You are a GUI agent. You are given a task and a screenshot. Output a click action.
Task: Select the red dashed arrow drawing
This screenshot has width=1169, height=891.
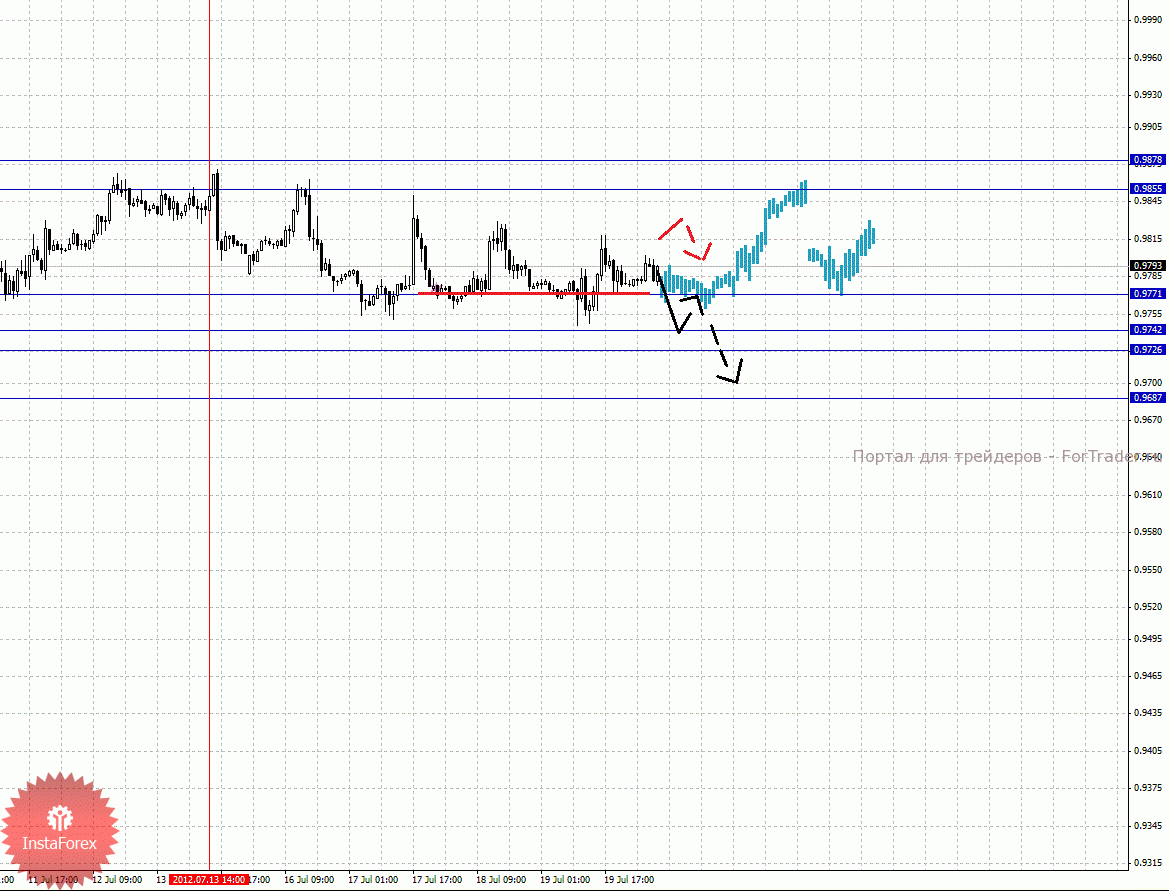tap(685, 236)
